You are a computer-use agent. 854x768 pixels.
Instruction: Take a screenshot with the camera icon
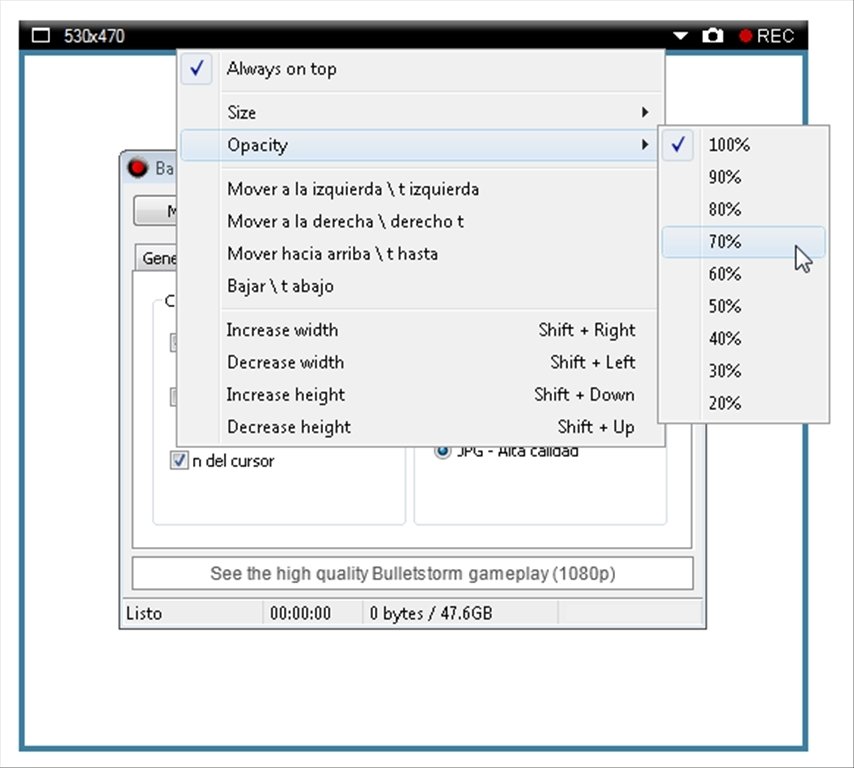(712, 36)
